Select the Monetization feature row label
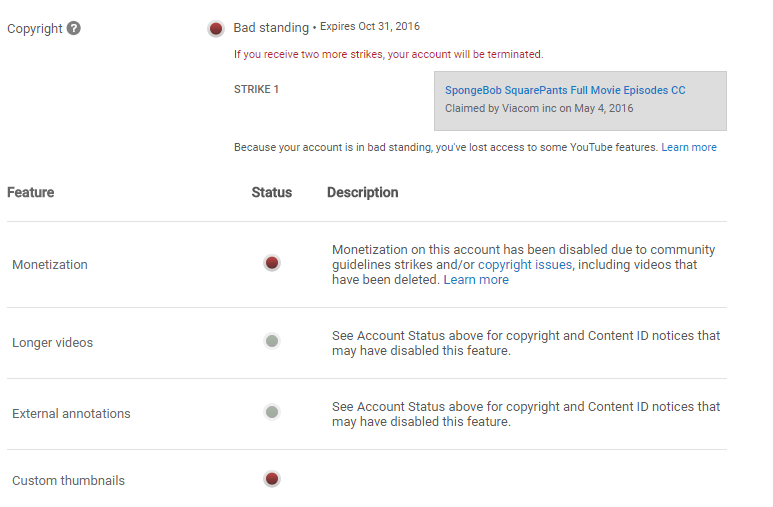Screen dimensions: 773x507 pos(50,264)
